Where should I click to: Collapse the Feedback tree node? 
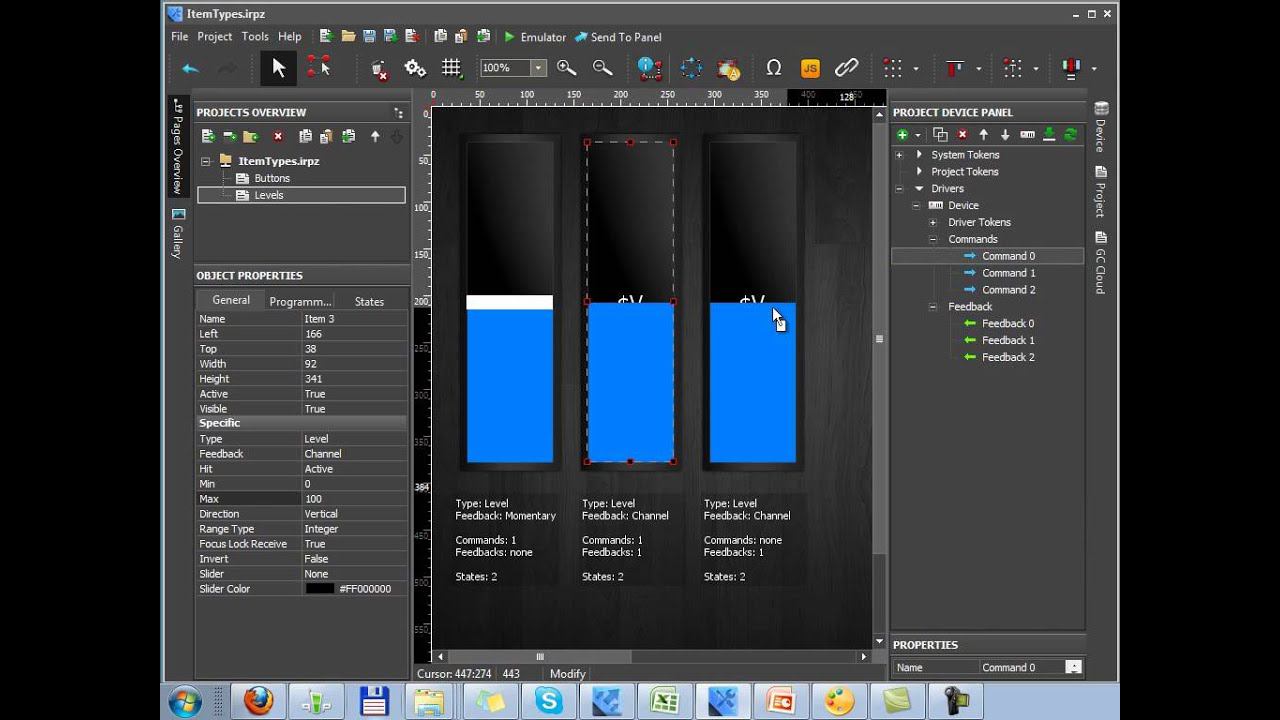coord(932,307)
